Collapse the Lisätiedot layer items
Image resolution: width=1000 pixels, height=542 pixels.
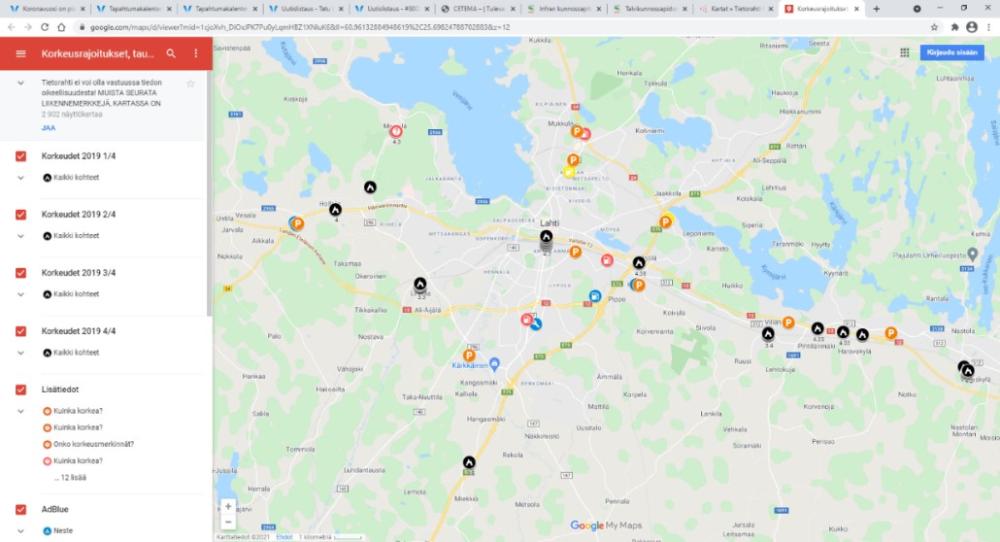pos(21,411)
